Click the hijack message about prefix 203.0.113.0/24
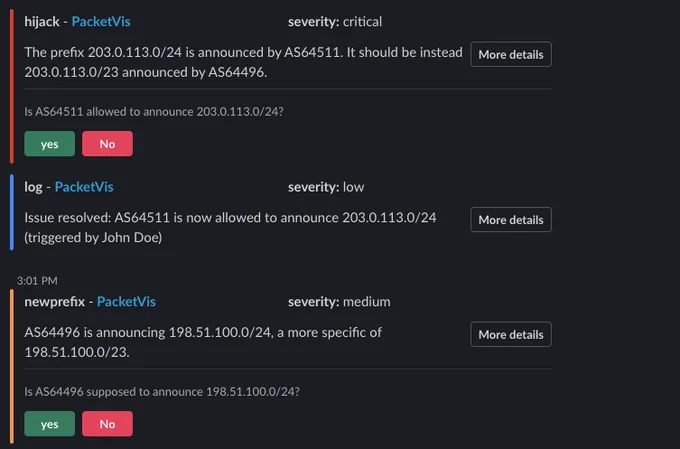 pos(243,62)
